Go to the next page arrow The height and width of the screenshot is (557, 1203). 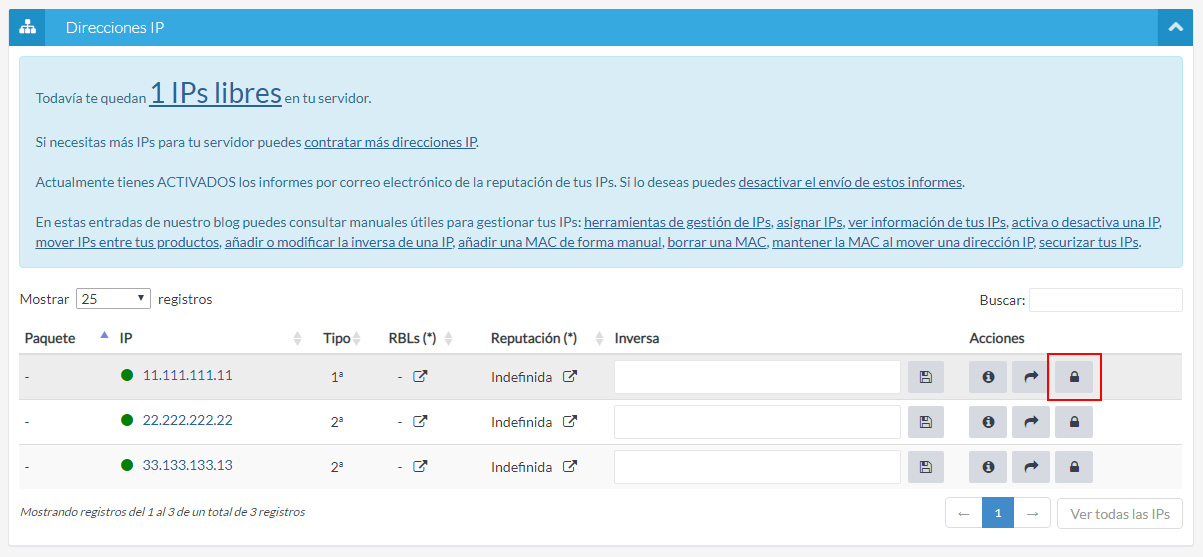[x=1032, y=513]
